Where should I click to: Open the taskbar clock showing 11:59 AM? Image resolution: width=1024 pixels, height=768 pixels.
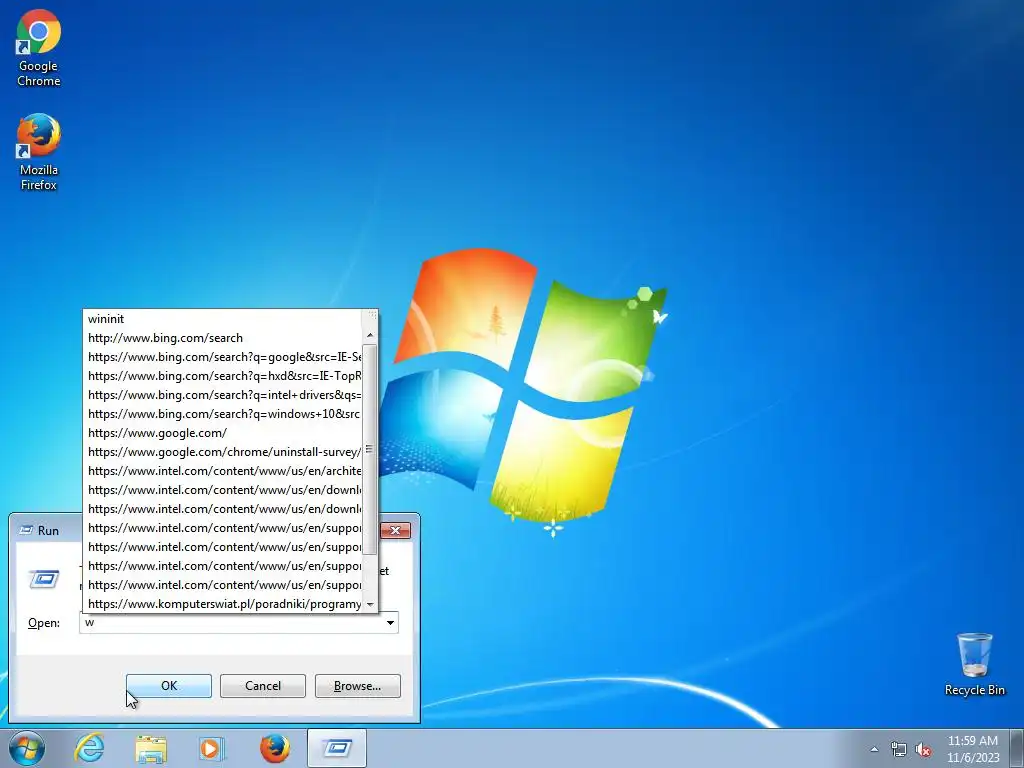tap(973, 749)
